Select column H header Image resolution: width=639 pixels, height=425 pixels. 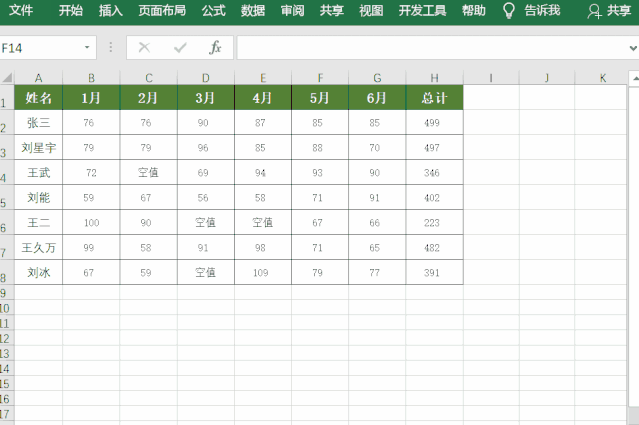(434, 78)
